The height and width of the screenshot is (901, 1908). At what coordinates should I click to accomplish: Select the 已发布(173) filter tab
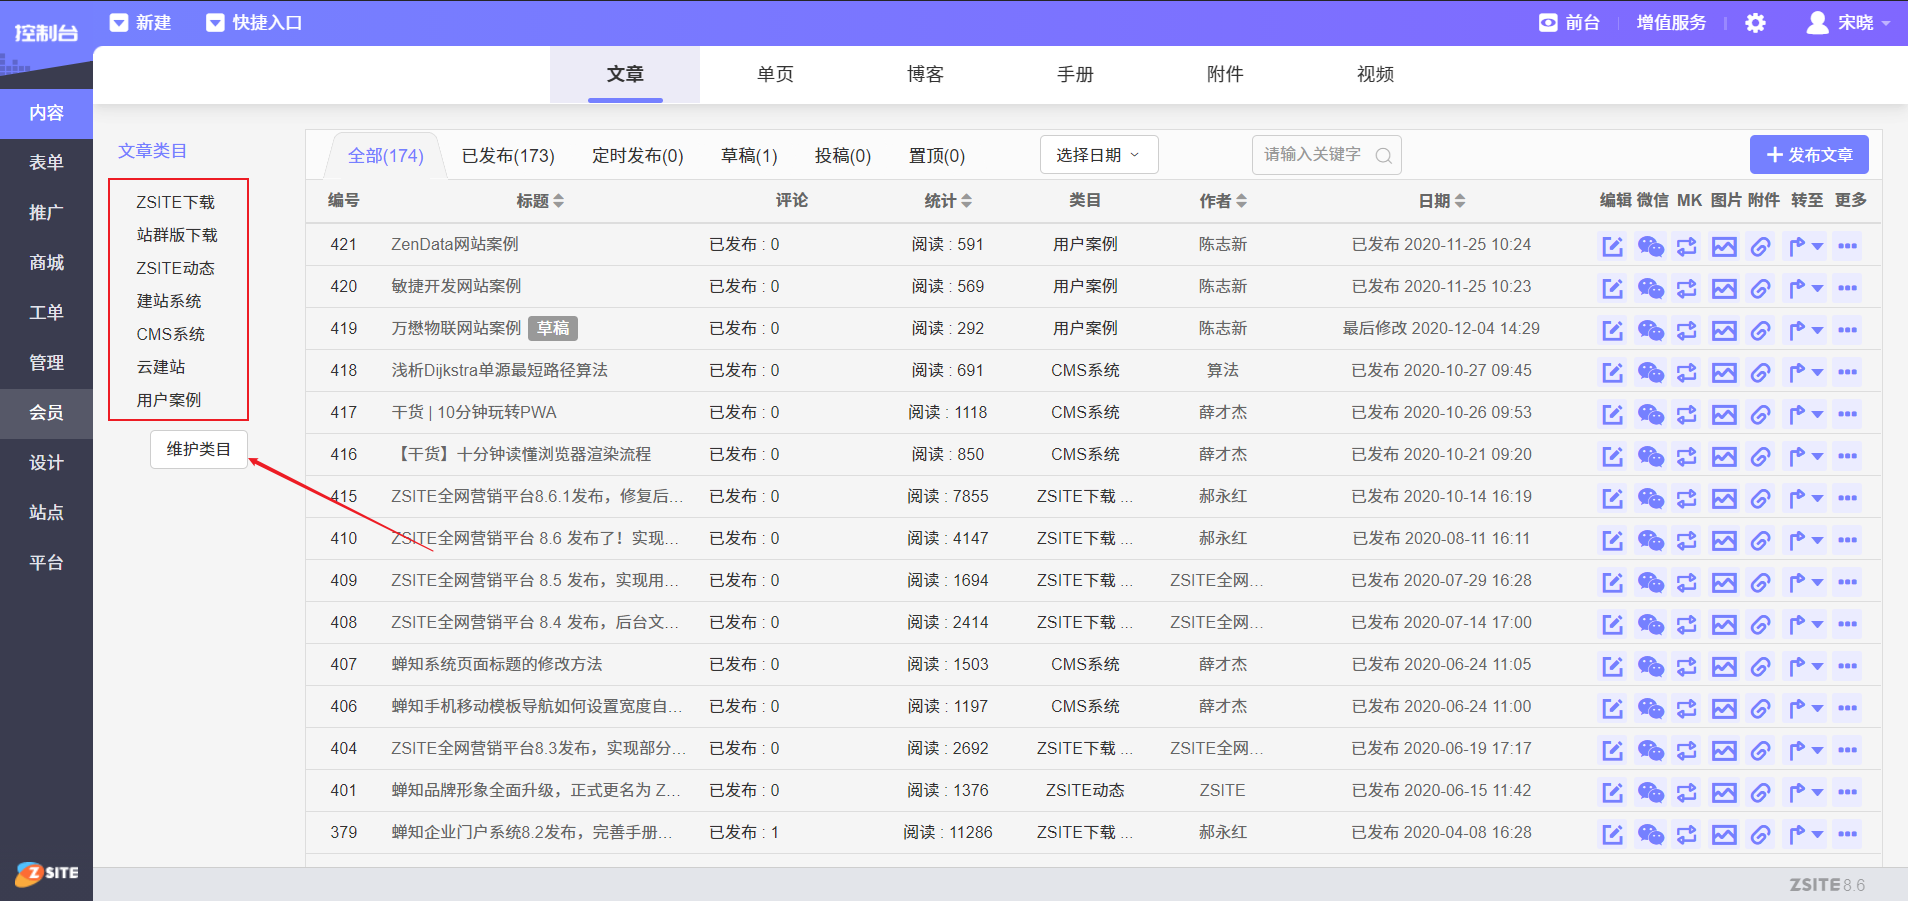(508, 156)
